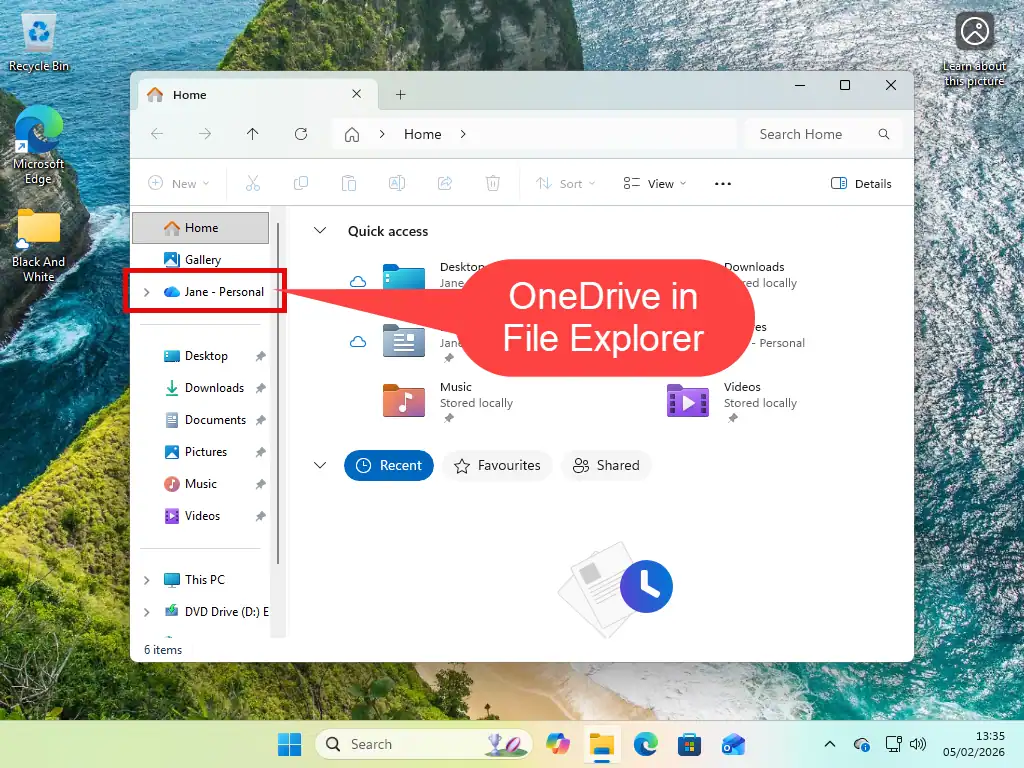
Task: Select the Cut icon on the toolbar
Action: [x=253, y=183]
